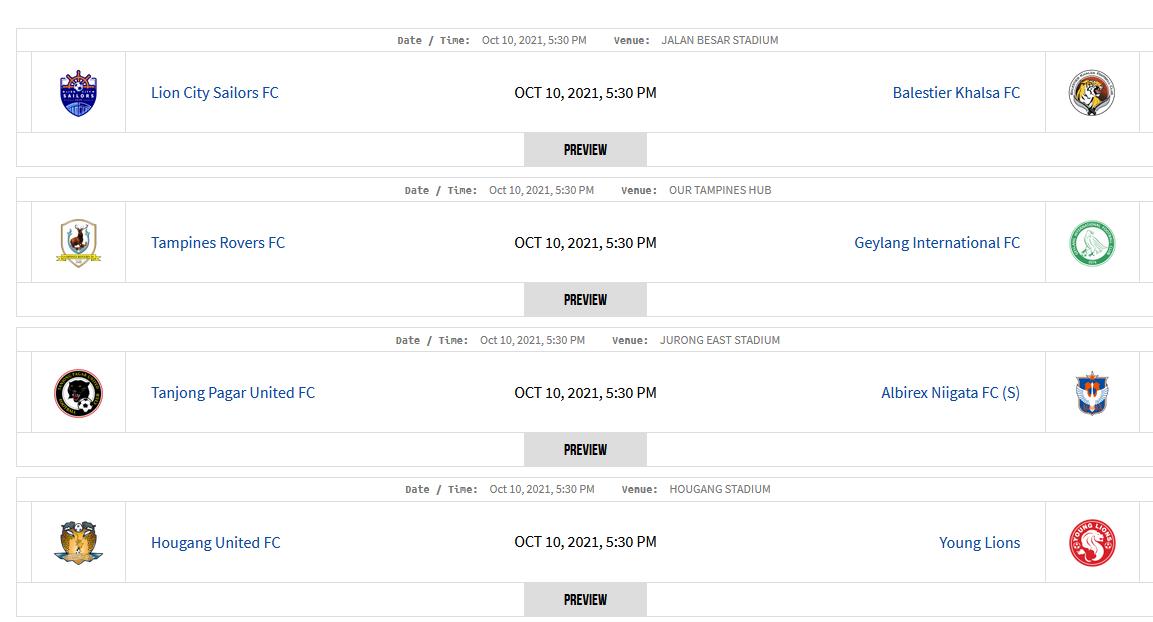This screenshot has width=1153, height=622.
Task: Open the Young Lions team link
Action: 979,543
